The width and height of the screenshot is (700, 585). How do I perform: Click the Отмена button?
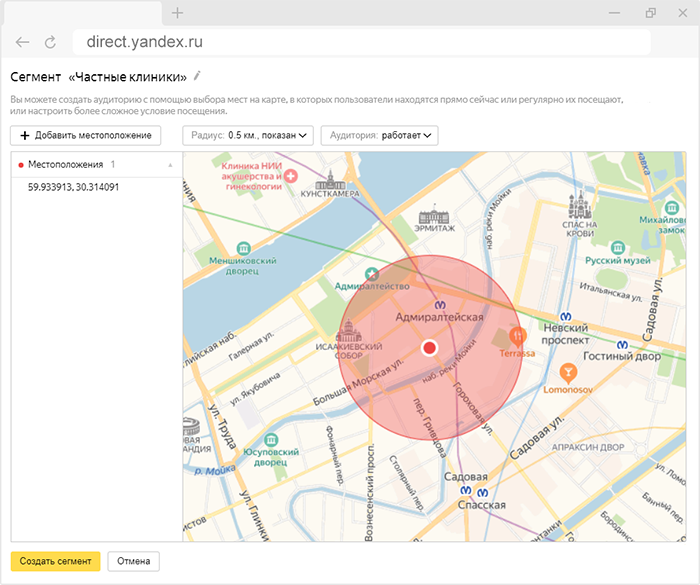tap(133, 561)
